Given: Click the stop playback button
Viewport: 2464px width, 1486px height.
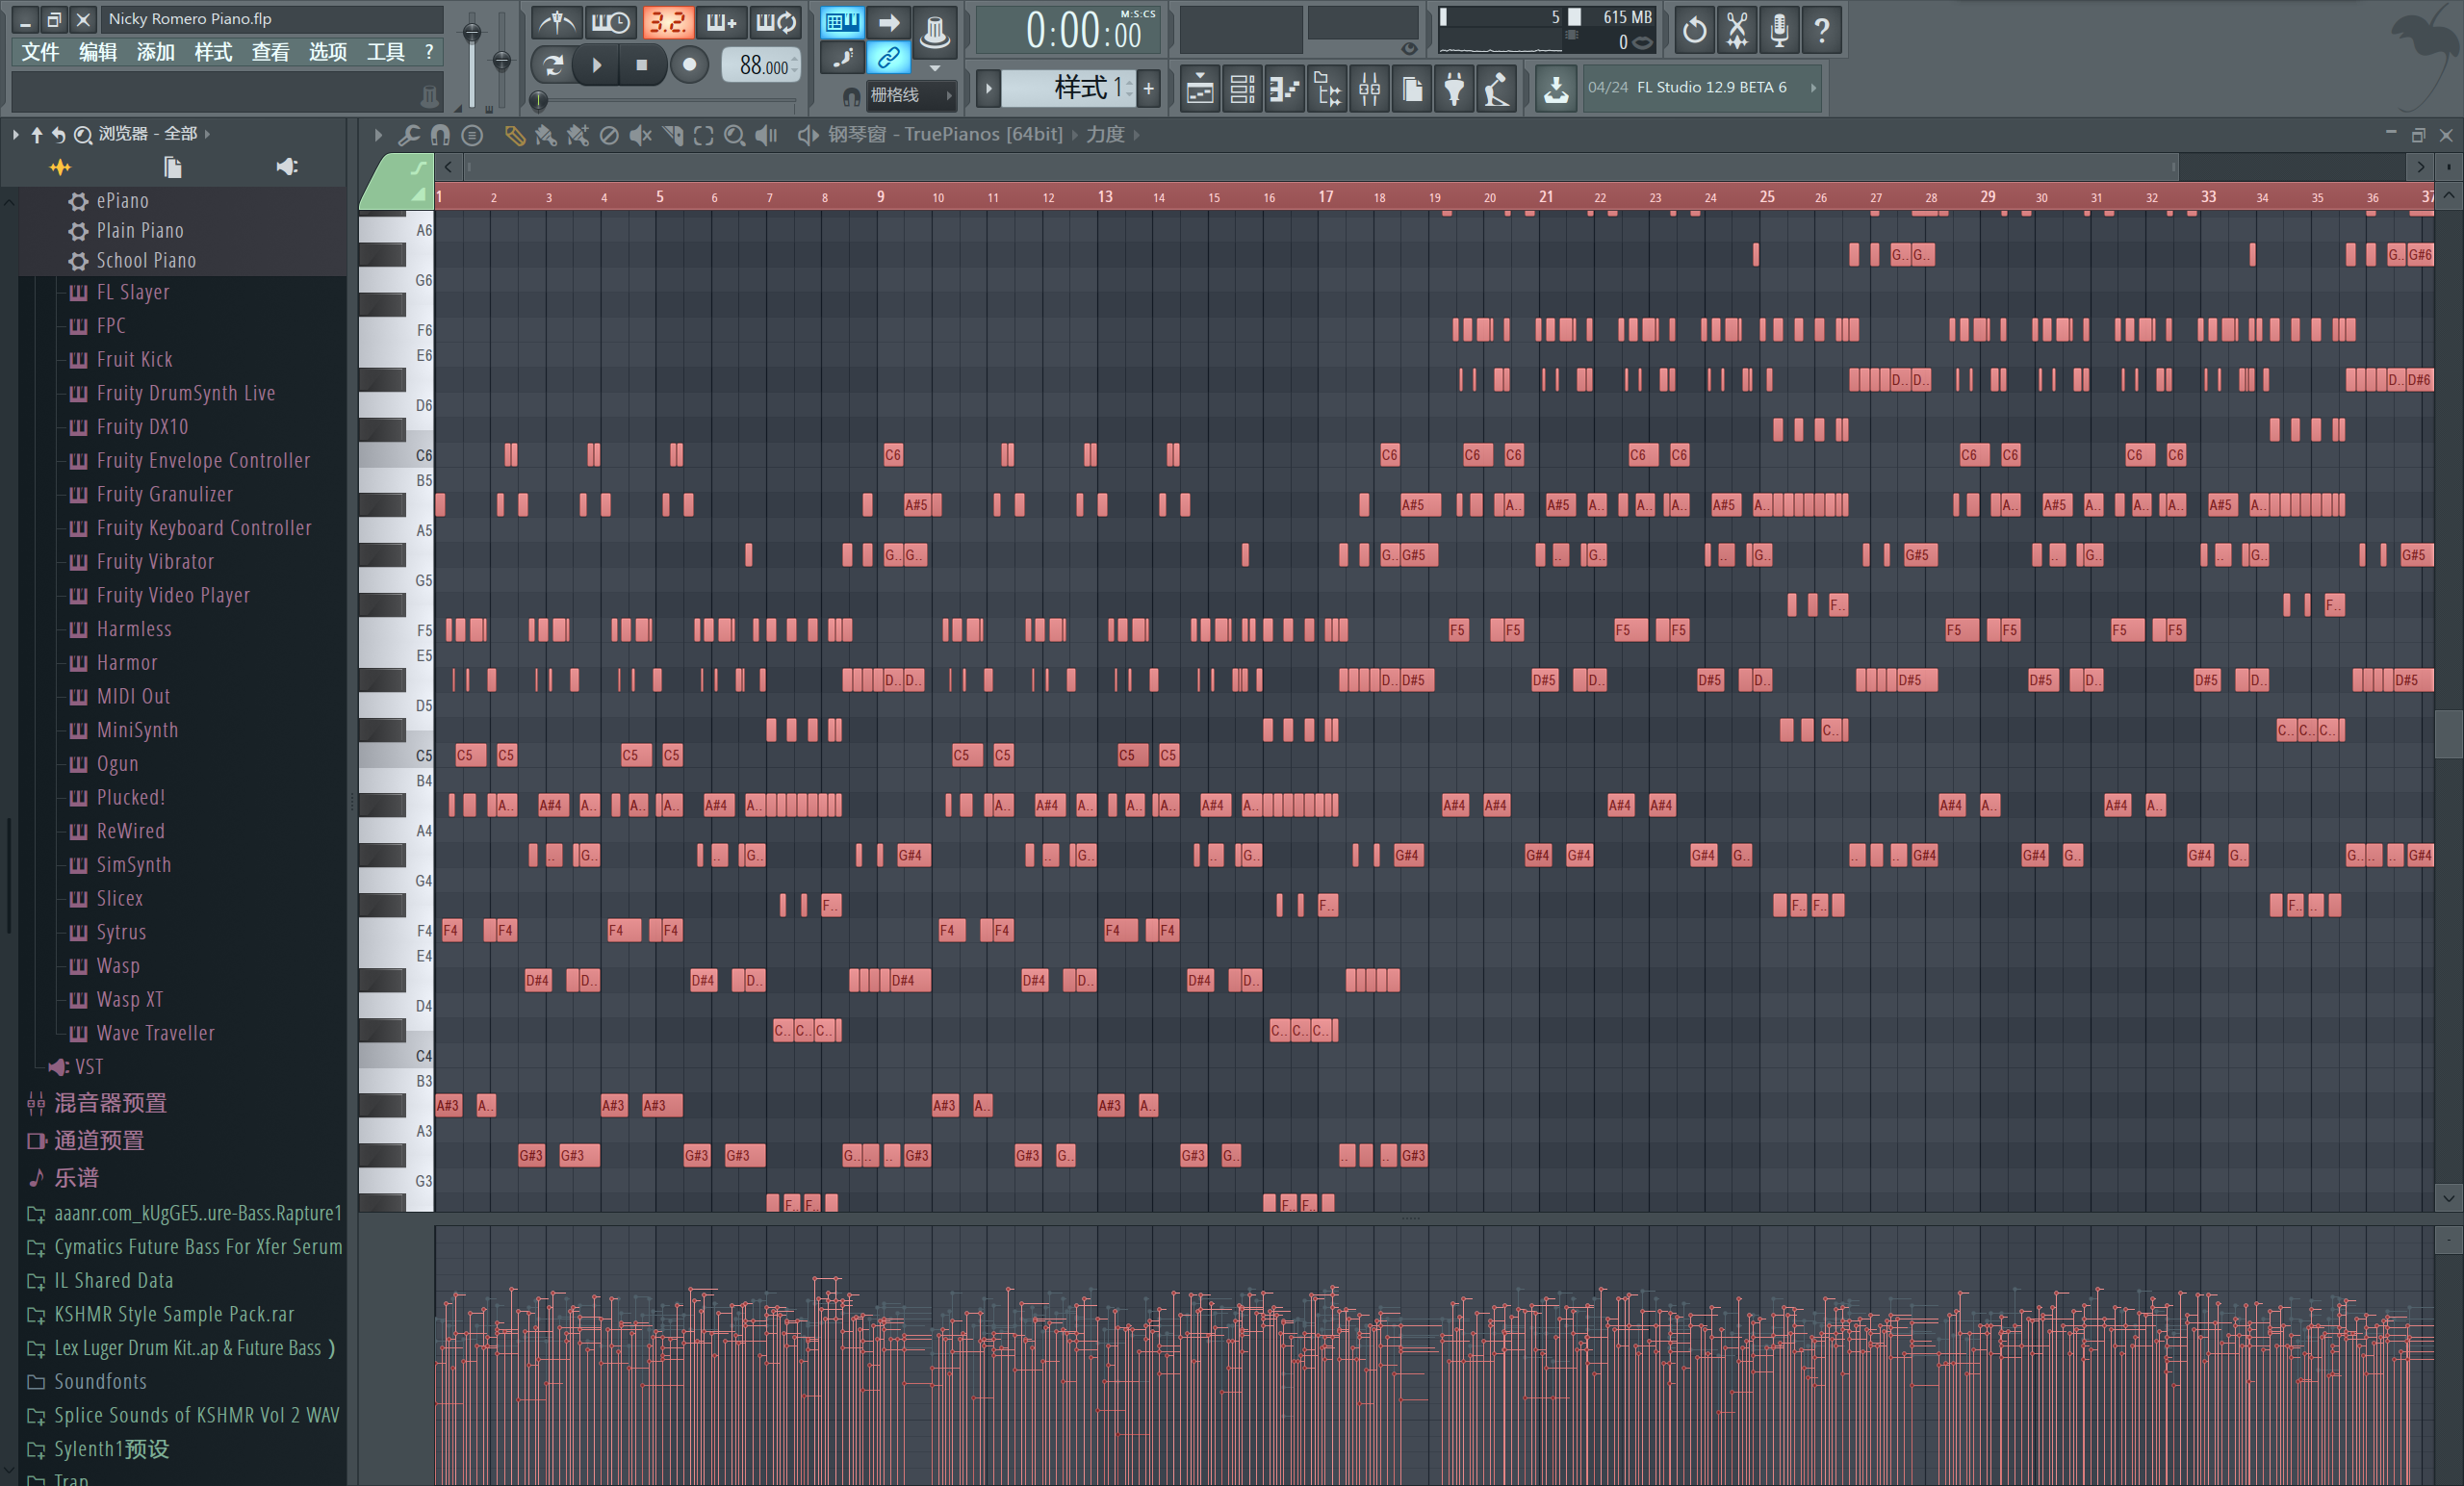Looking at the screenshot, I should pyautogui.click(x=642, y=66).
